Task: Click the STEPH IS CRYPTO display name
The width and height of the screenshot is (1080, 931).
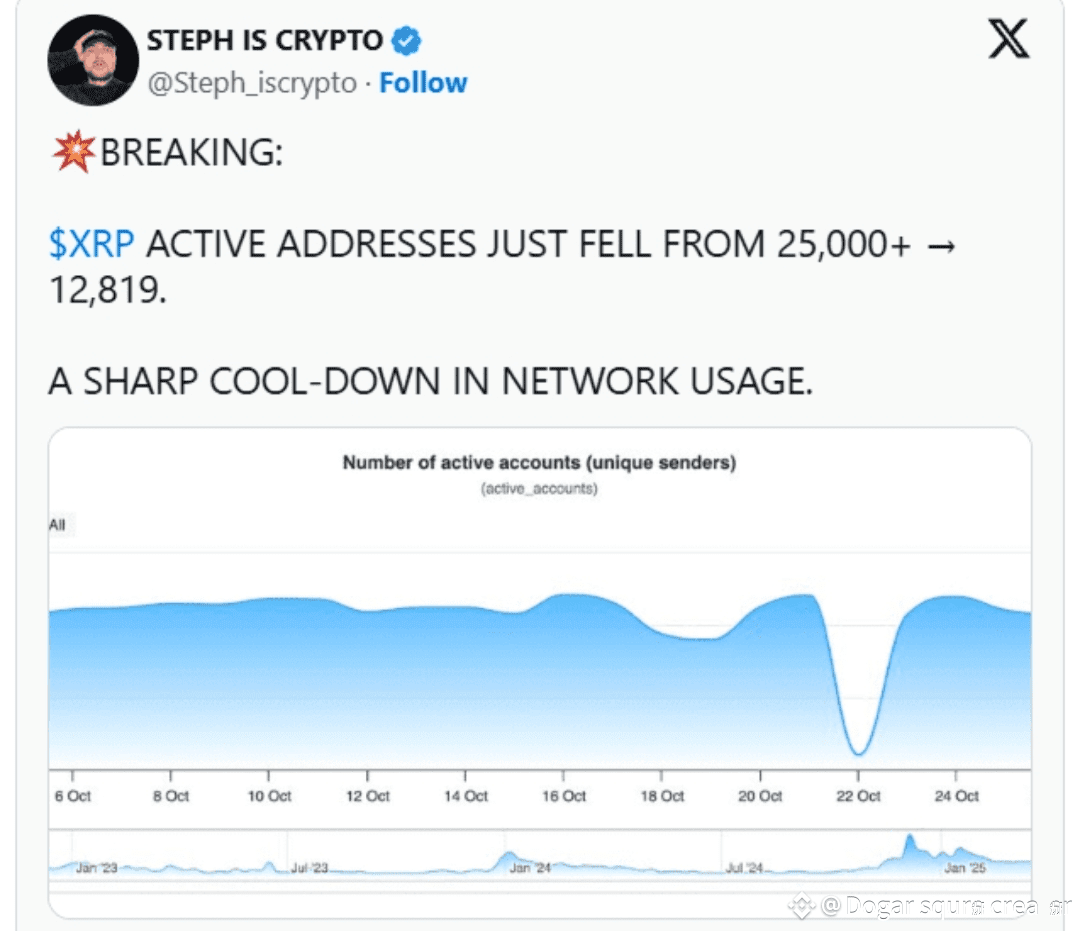Action: point(264,41)
